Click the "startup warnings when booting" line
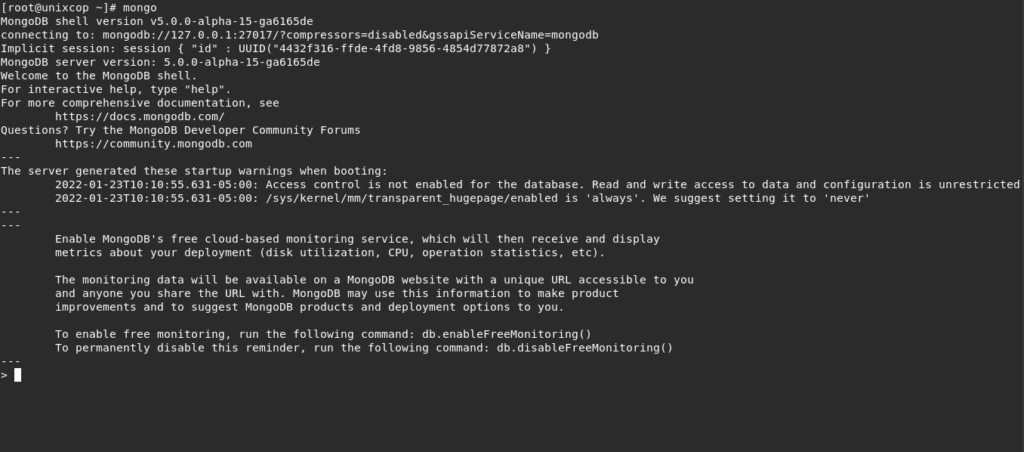The image size is (1024, 452). (x=194, y=171)
